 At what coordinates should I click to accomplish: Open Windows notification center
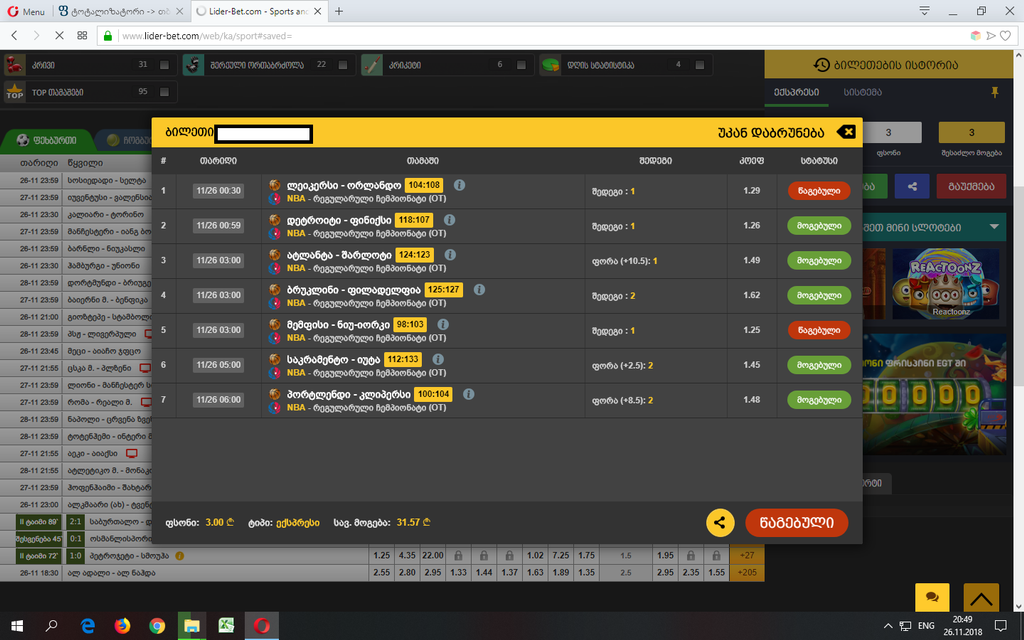coord(1000,626)
